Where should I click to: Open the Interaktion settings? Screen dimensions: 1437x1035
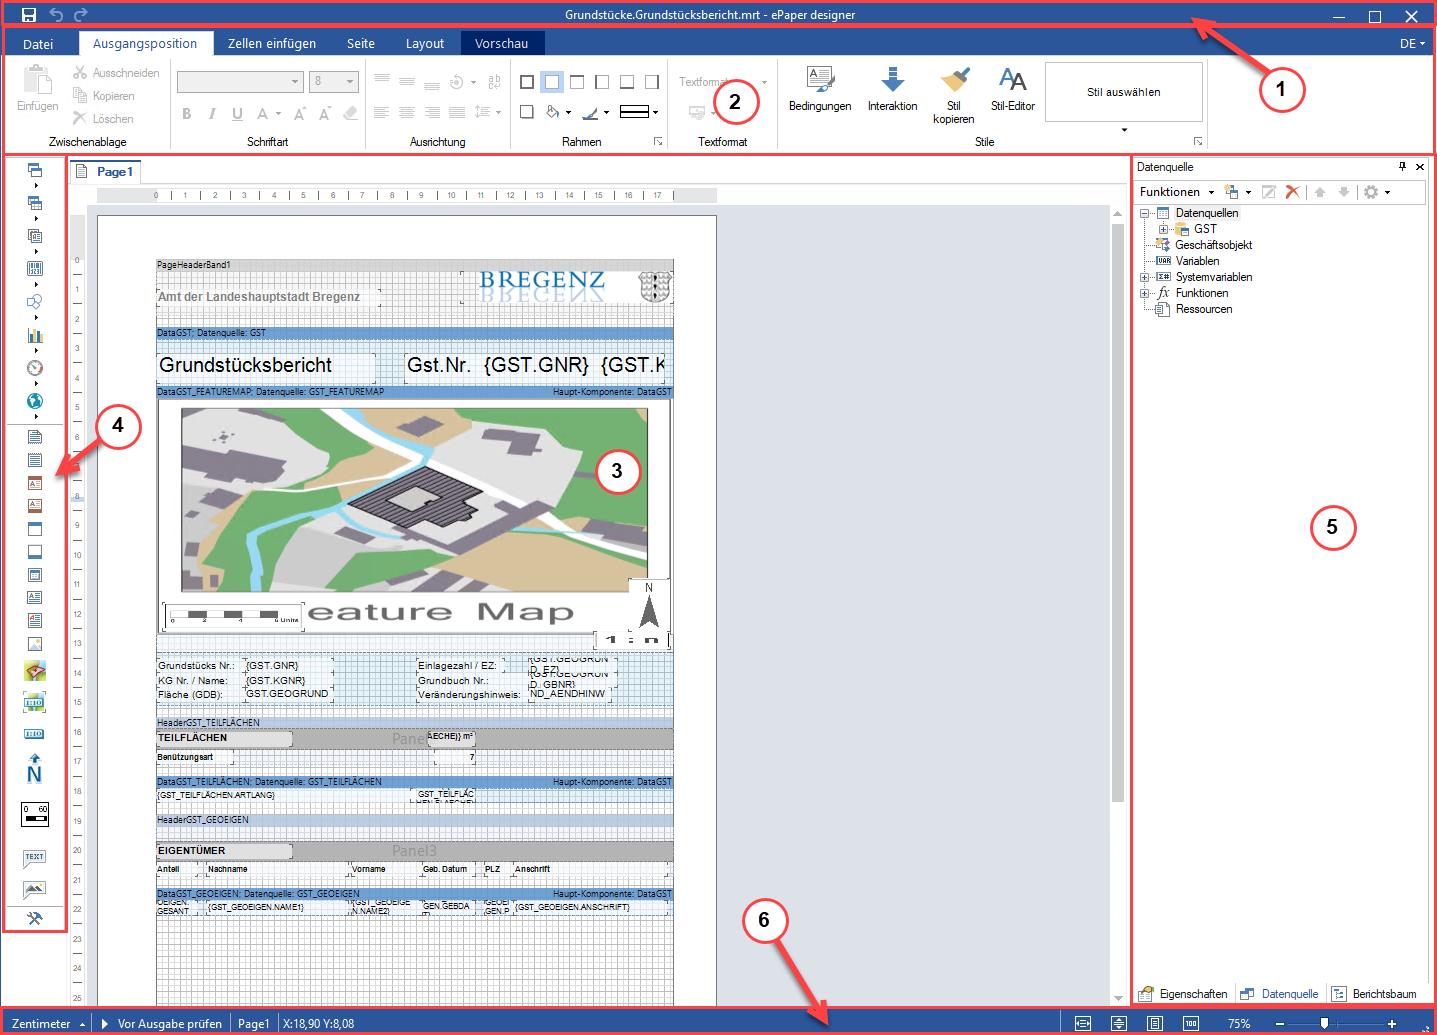[x=891, y=90]
